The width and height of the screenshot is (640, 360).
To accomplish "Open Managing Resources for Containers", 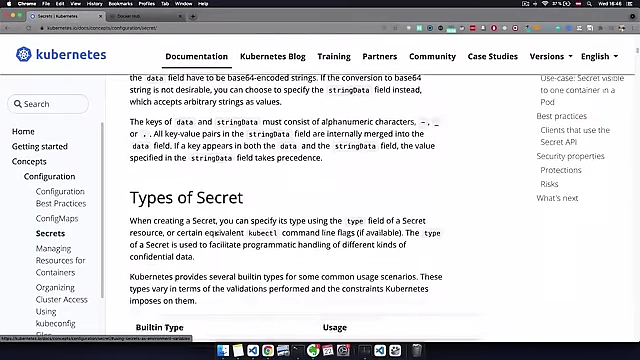I will coord(60,260).
